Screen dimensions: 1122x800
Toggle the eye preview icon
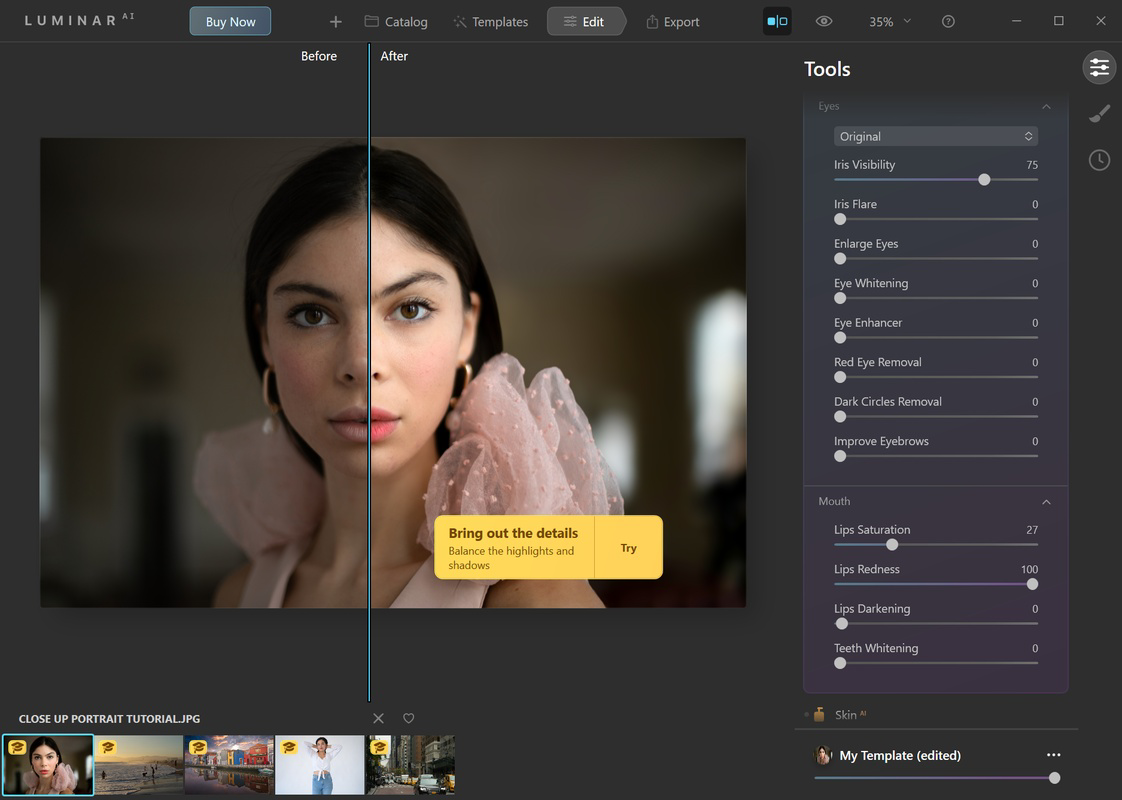coord(823,20)
